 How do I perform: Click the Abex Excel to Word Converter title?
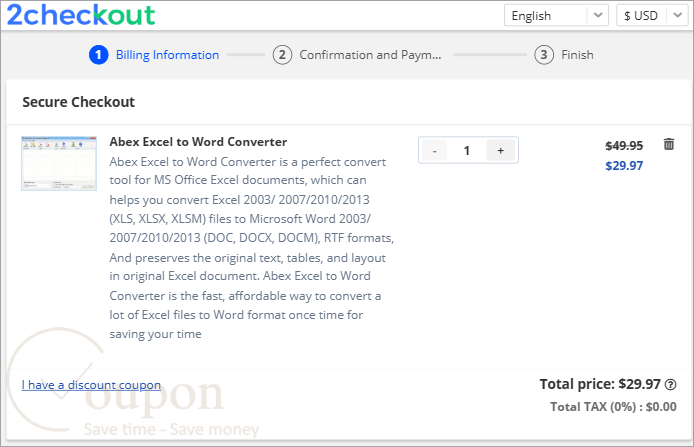pos(198,142)
